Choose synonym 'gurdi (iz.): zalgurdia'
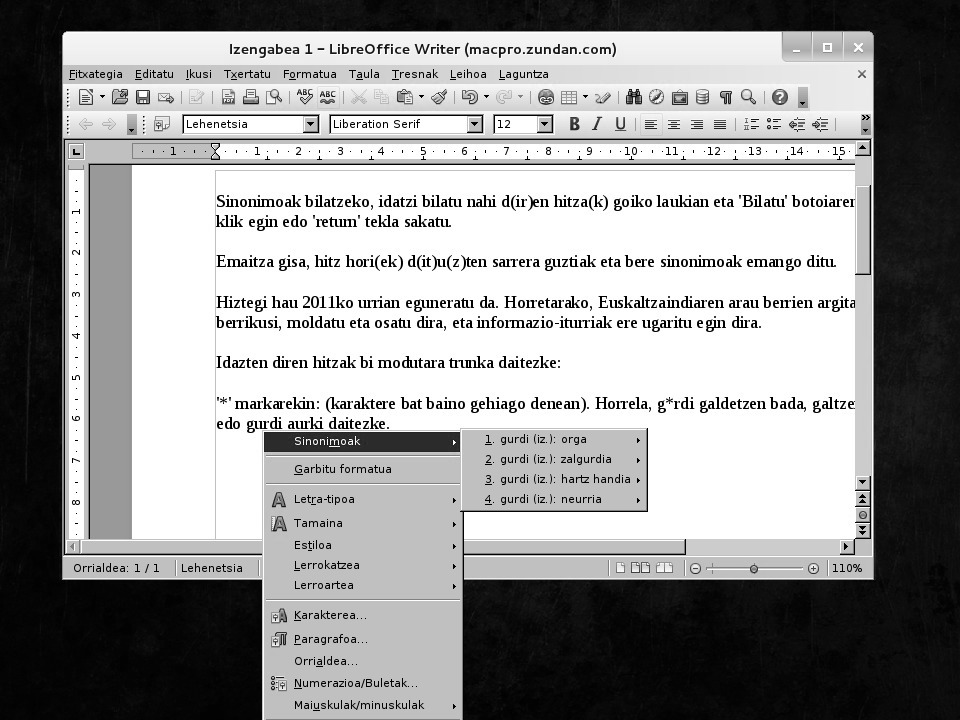The image size is (960, 720). pos(555,459)
